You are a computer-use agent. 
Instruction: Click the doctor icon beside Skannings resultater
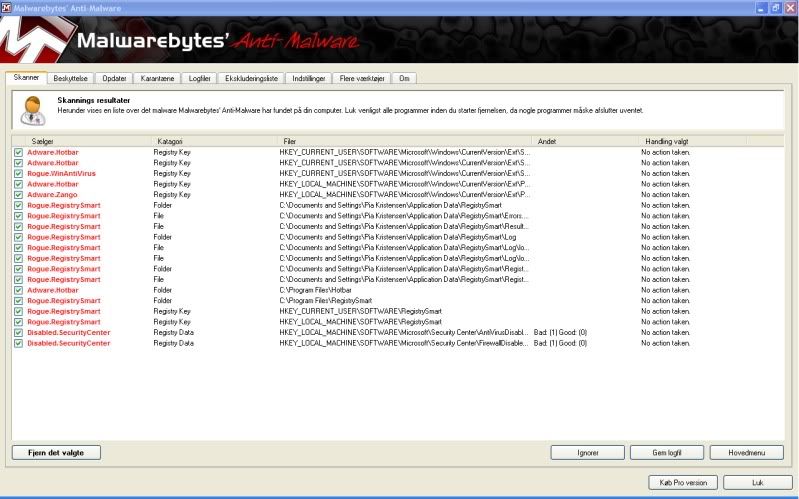(x=33, y=111)
